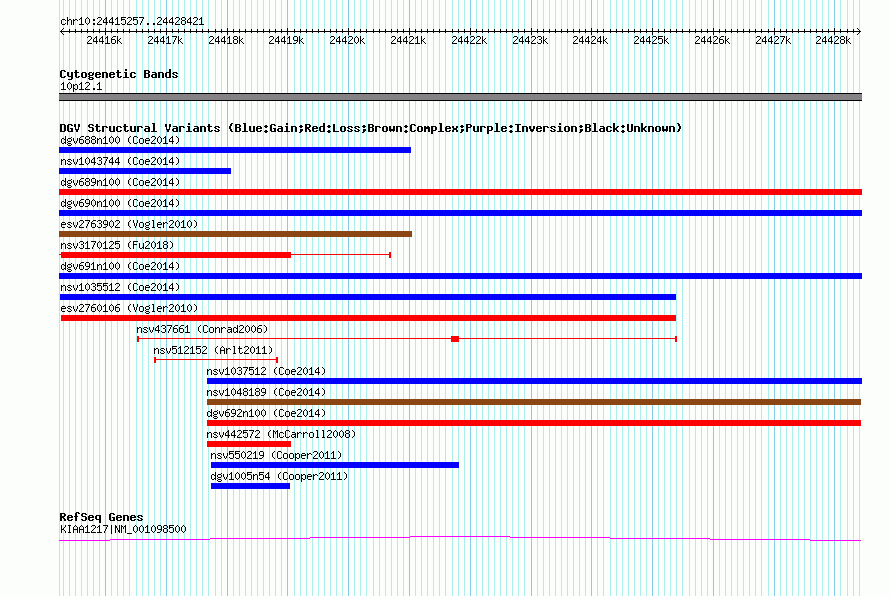Click the KIAA1217 gene magenta line
The width and height of the screenshot is (890, 596).
point(460,539)
